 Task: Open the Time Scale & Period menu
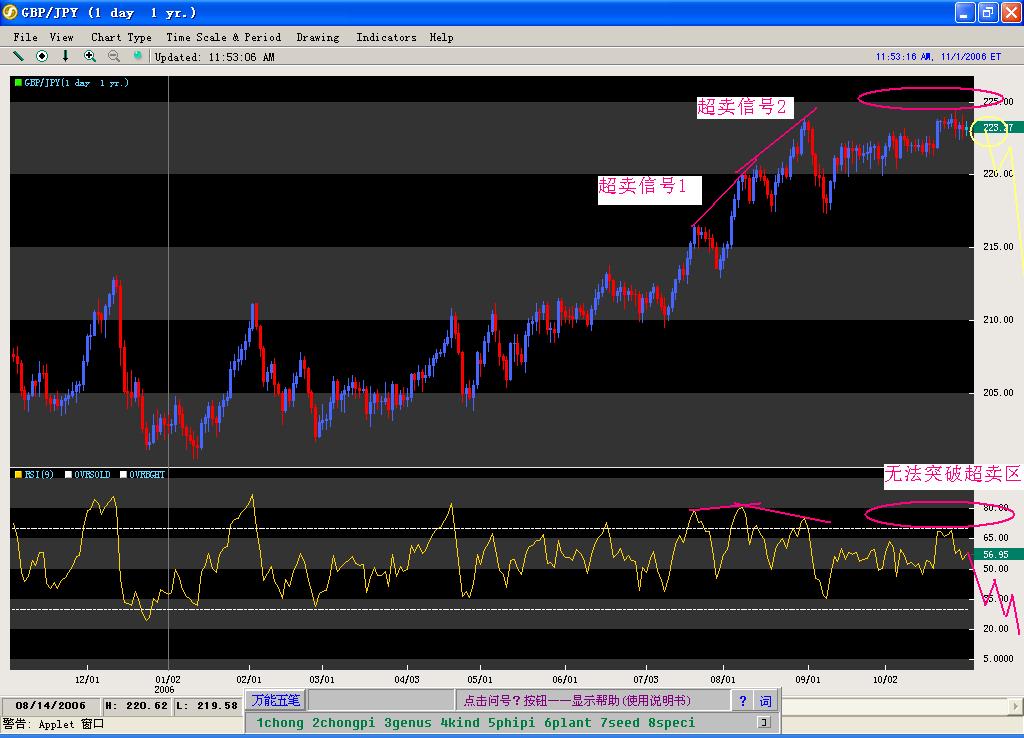223,37
